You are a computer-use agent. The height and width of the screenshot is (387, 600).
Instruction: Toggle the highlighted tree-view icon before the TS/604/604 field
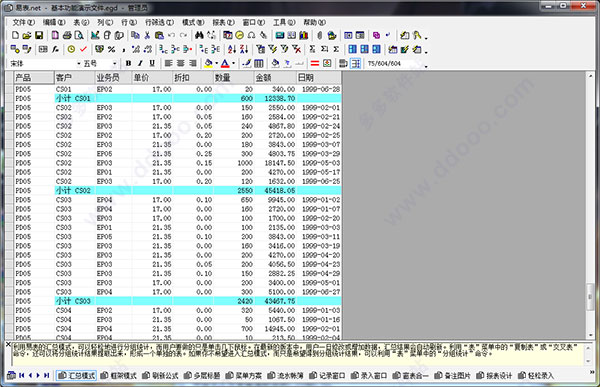tap(355, 63)
